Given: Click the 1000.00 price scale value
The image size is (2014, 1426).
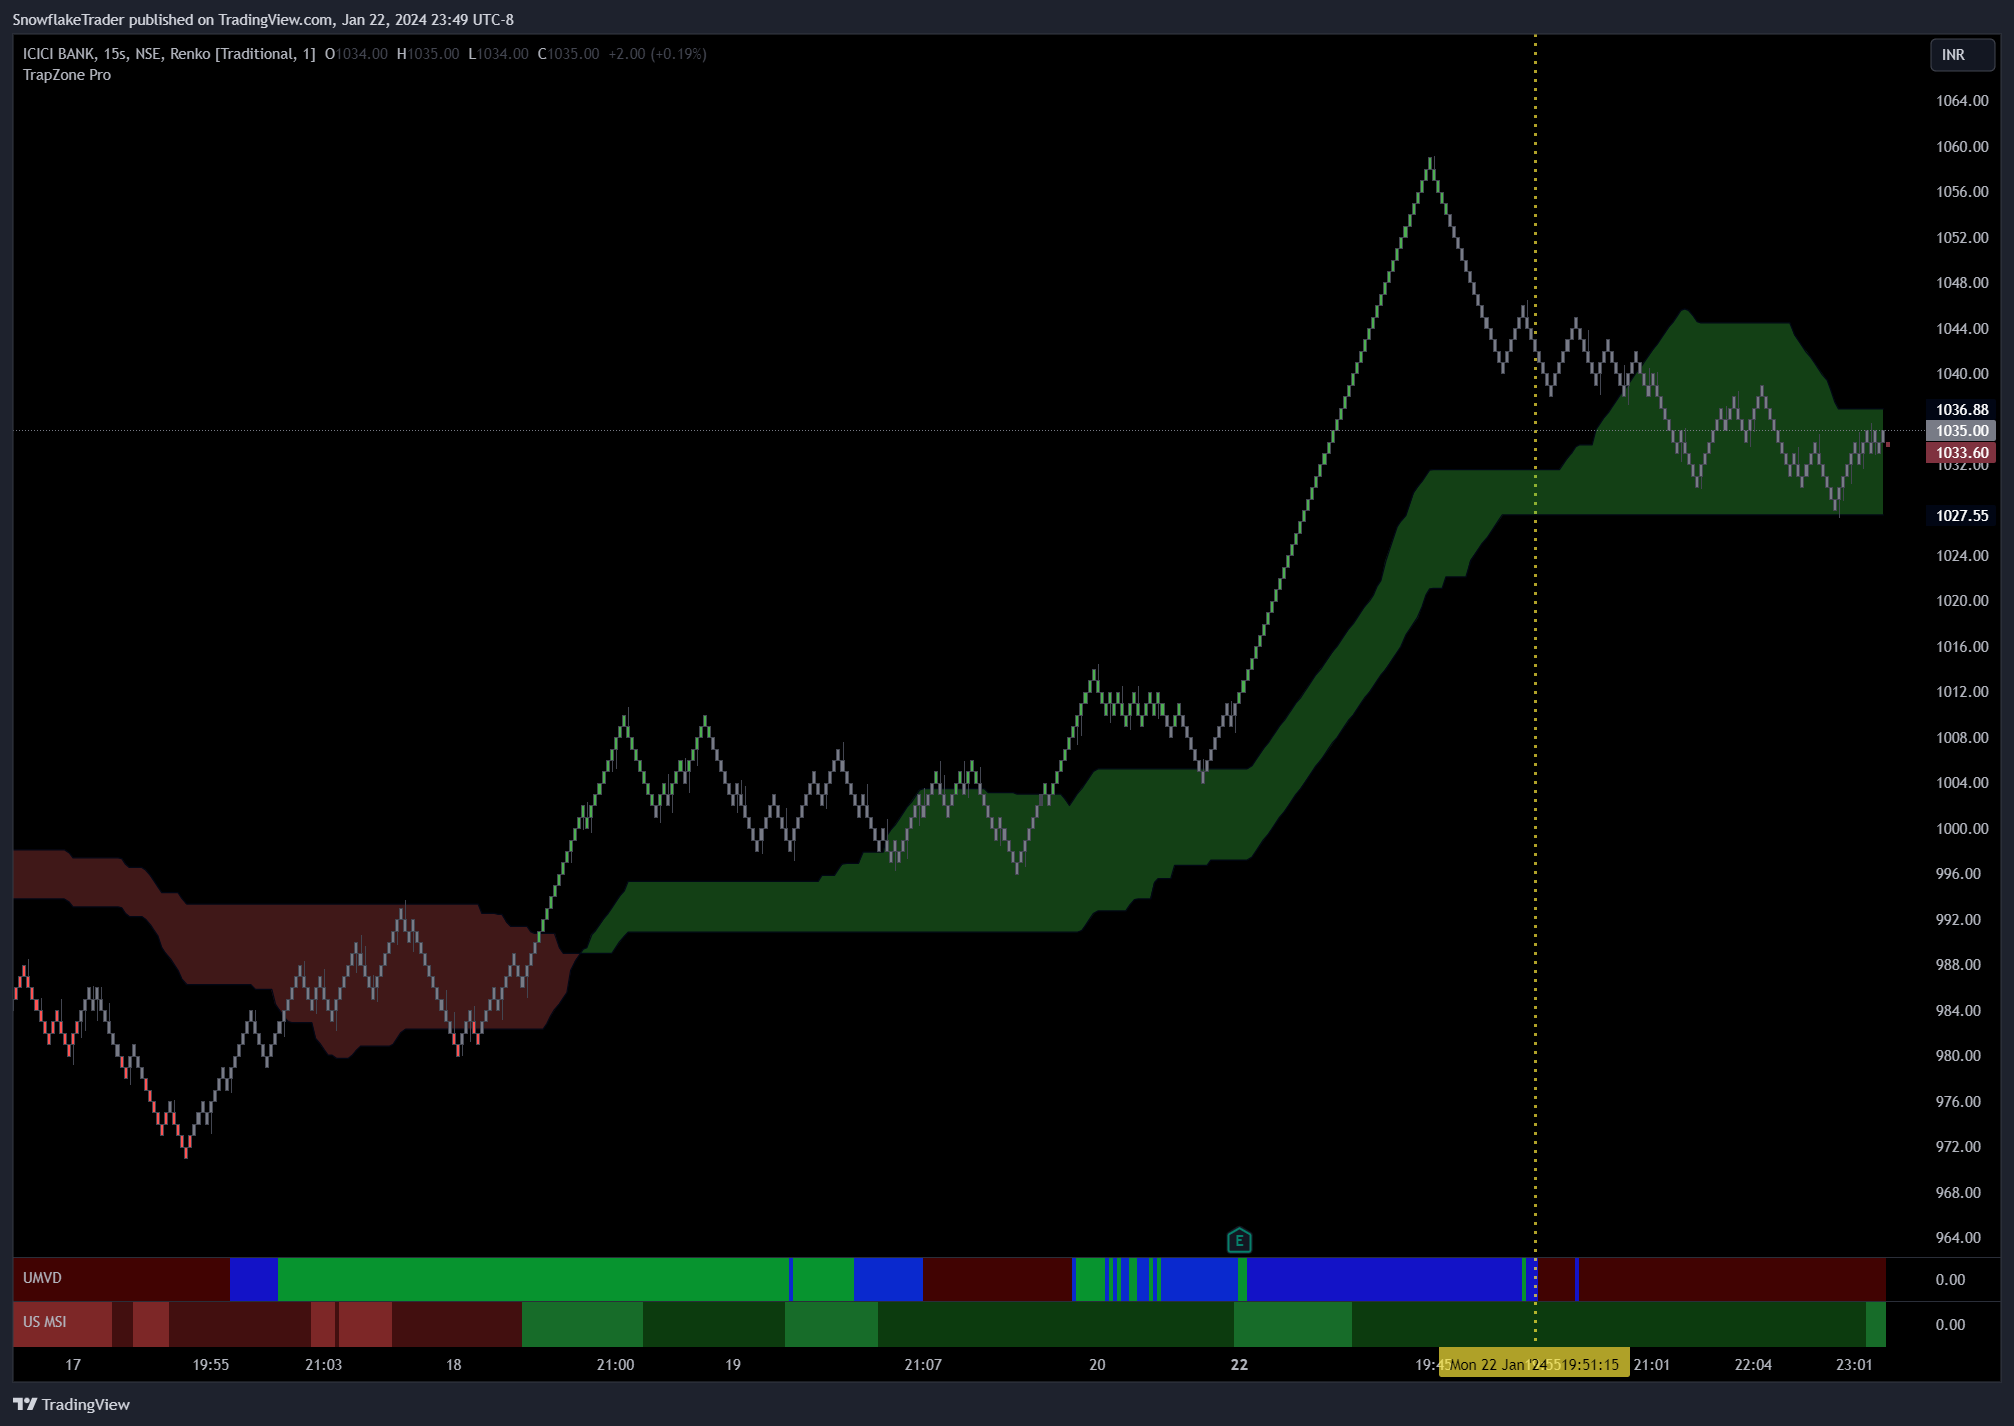Looking at the screenshot, I should 1961,829.
